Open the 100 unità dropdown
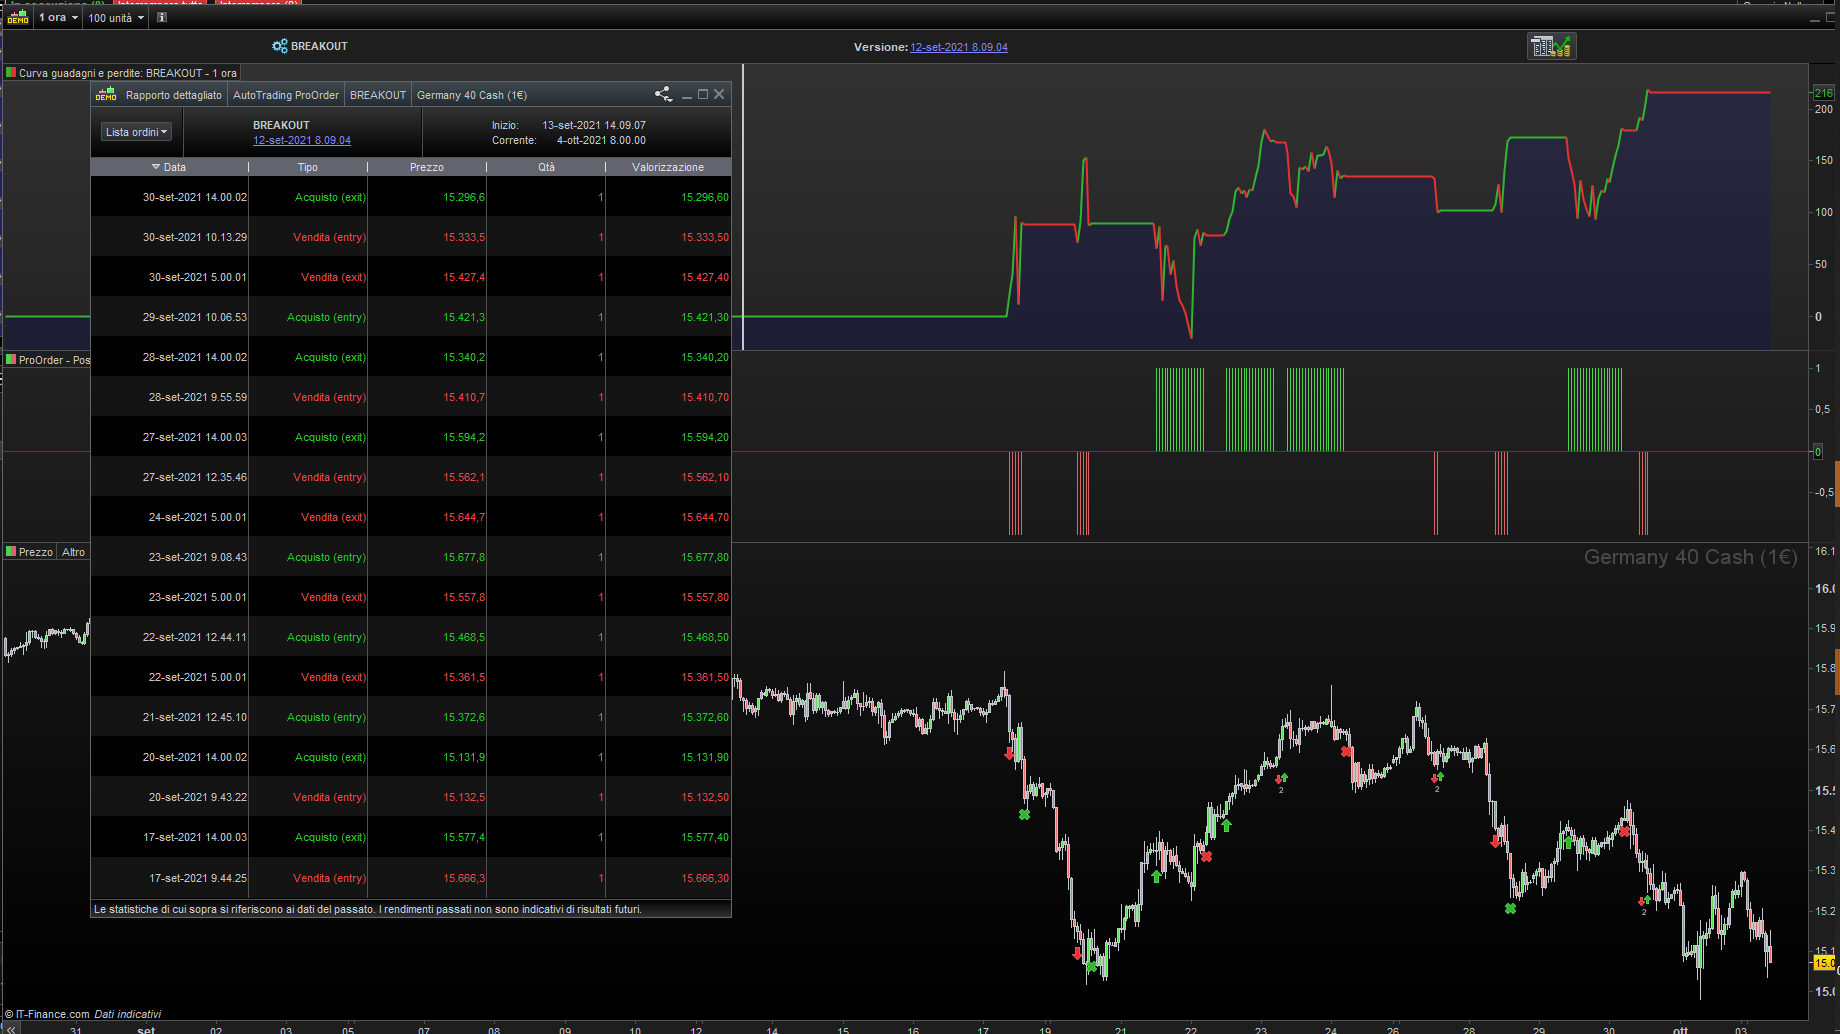The height and width of the screenshot is (1034, 1840). (116, 18)
